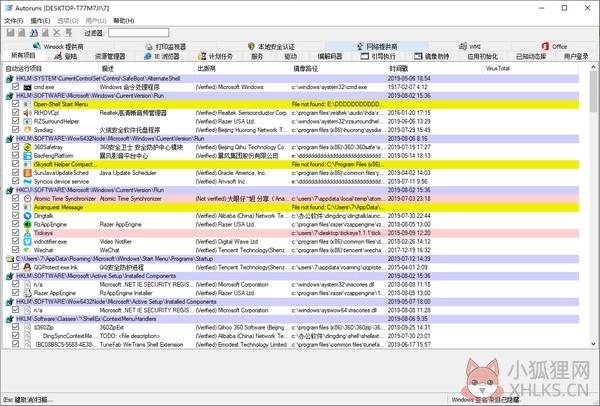Open the 网络提供商 tab with network icon
600x406 pixels.
pos(377,46)
